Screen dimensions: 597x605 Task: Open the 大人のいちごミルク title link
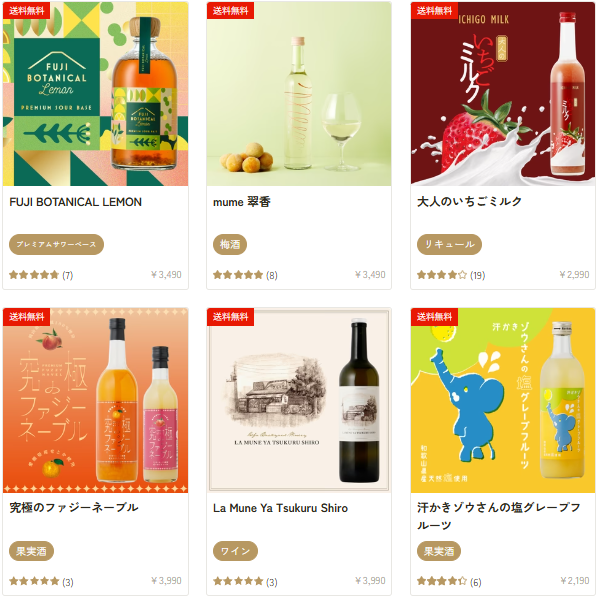[469, 201]
